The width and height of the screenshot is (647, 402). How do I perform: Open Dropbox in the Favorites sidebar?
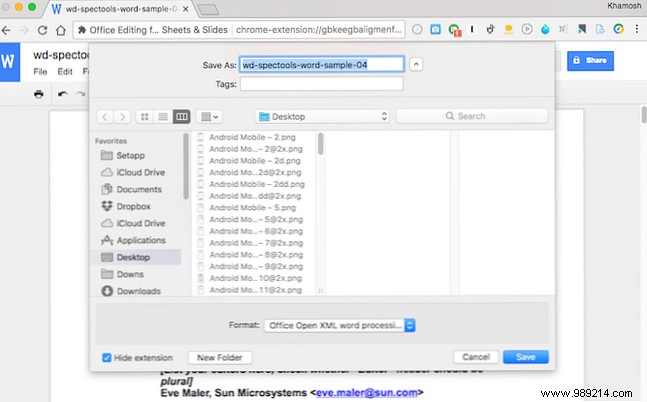pos(125,206)
